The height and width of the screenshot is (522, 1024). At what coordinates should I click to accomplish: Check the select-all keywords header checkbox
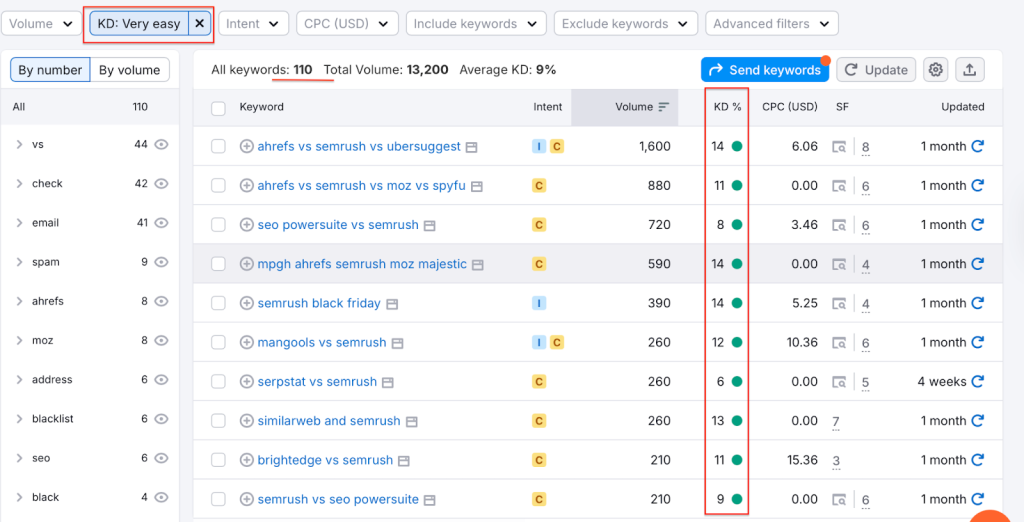(219, 107)
